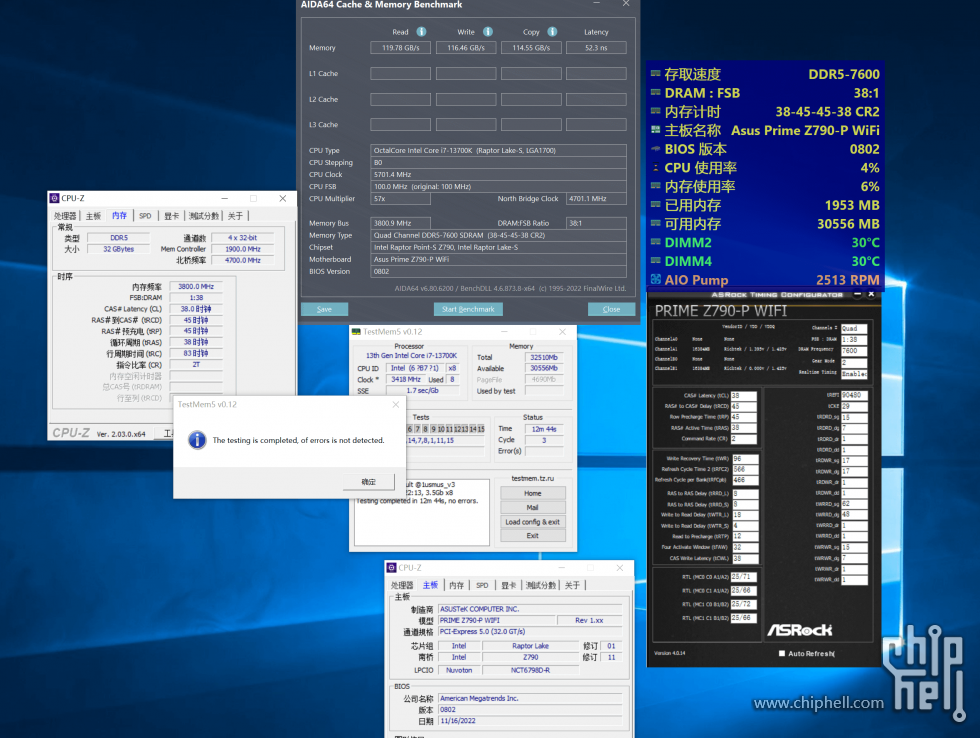Toggle the Auto Refresh checkbox
Viewport: 980px width, 738px height.
pyautogui.click(x=782, y=654)
